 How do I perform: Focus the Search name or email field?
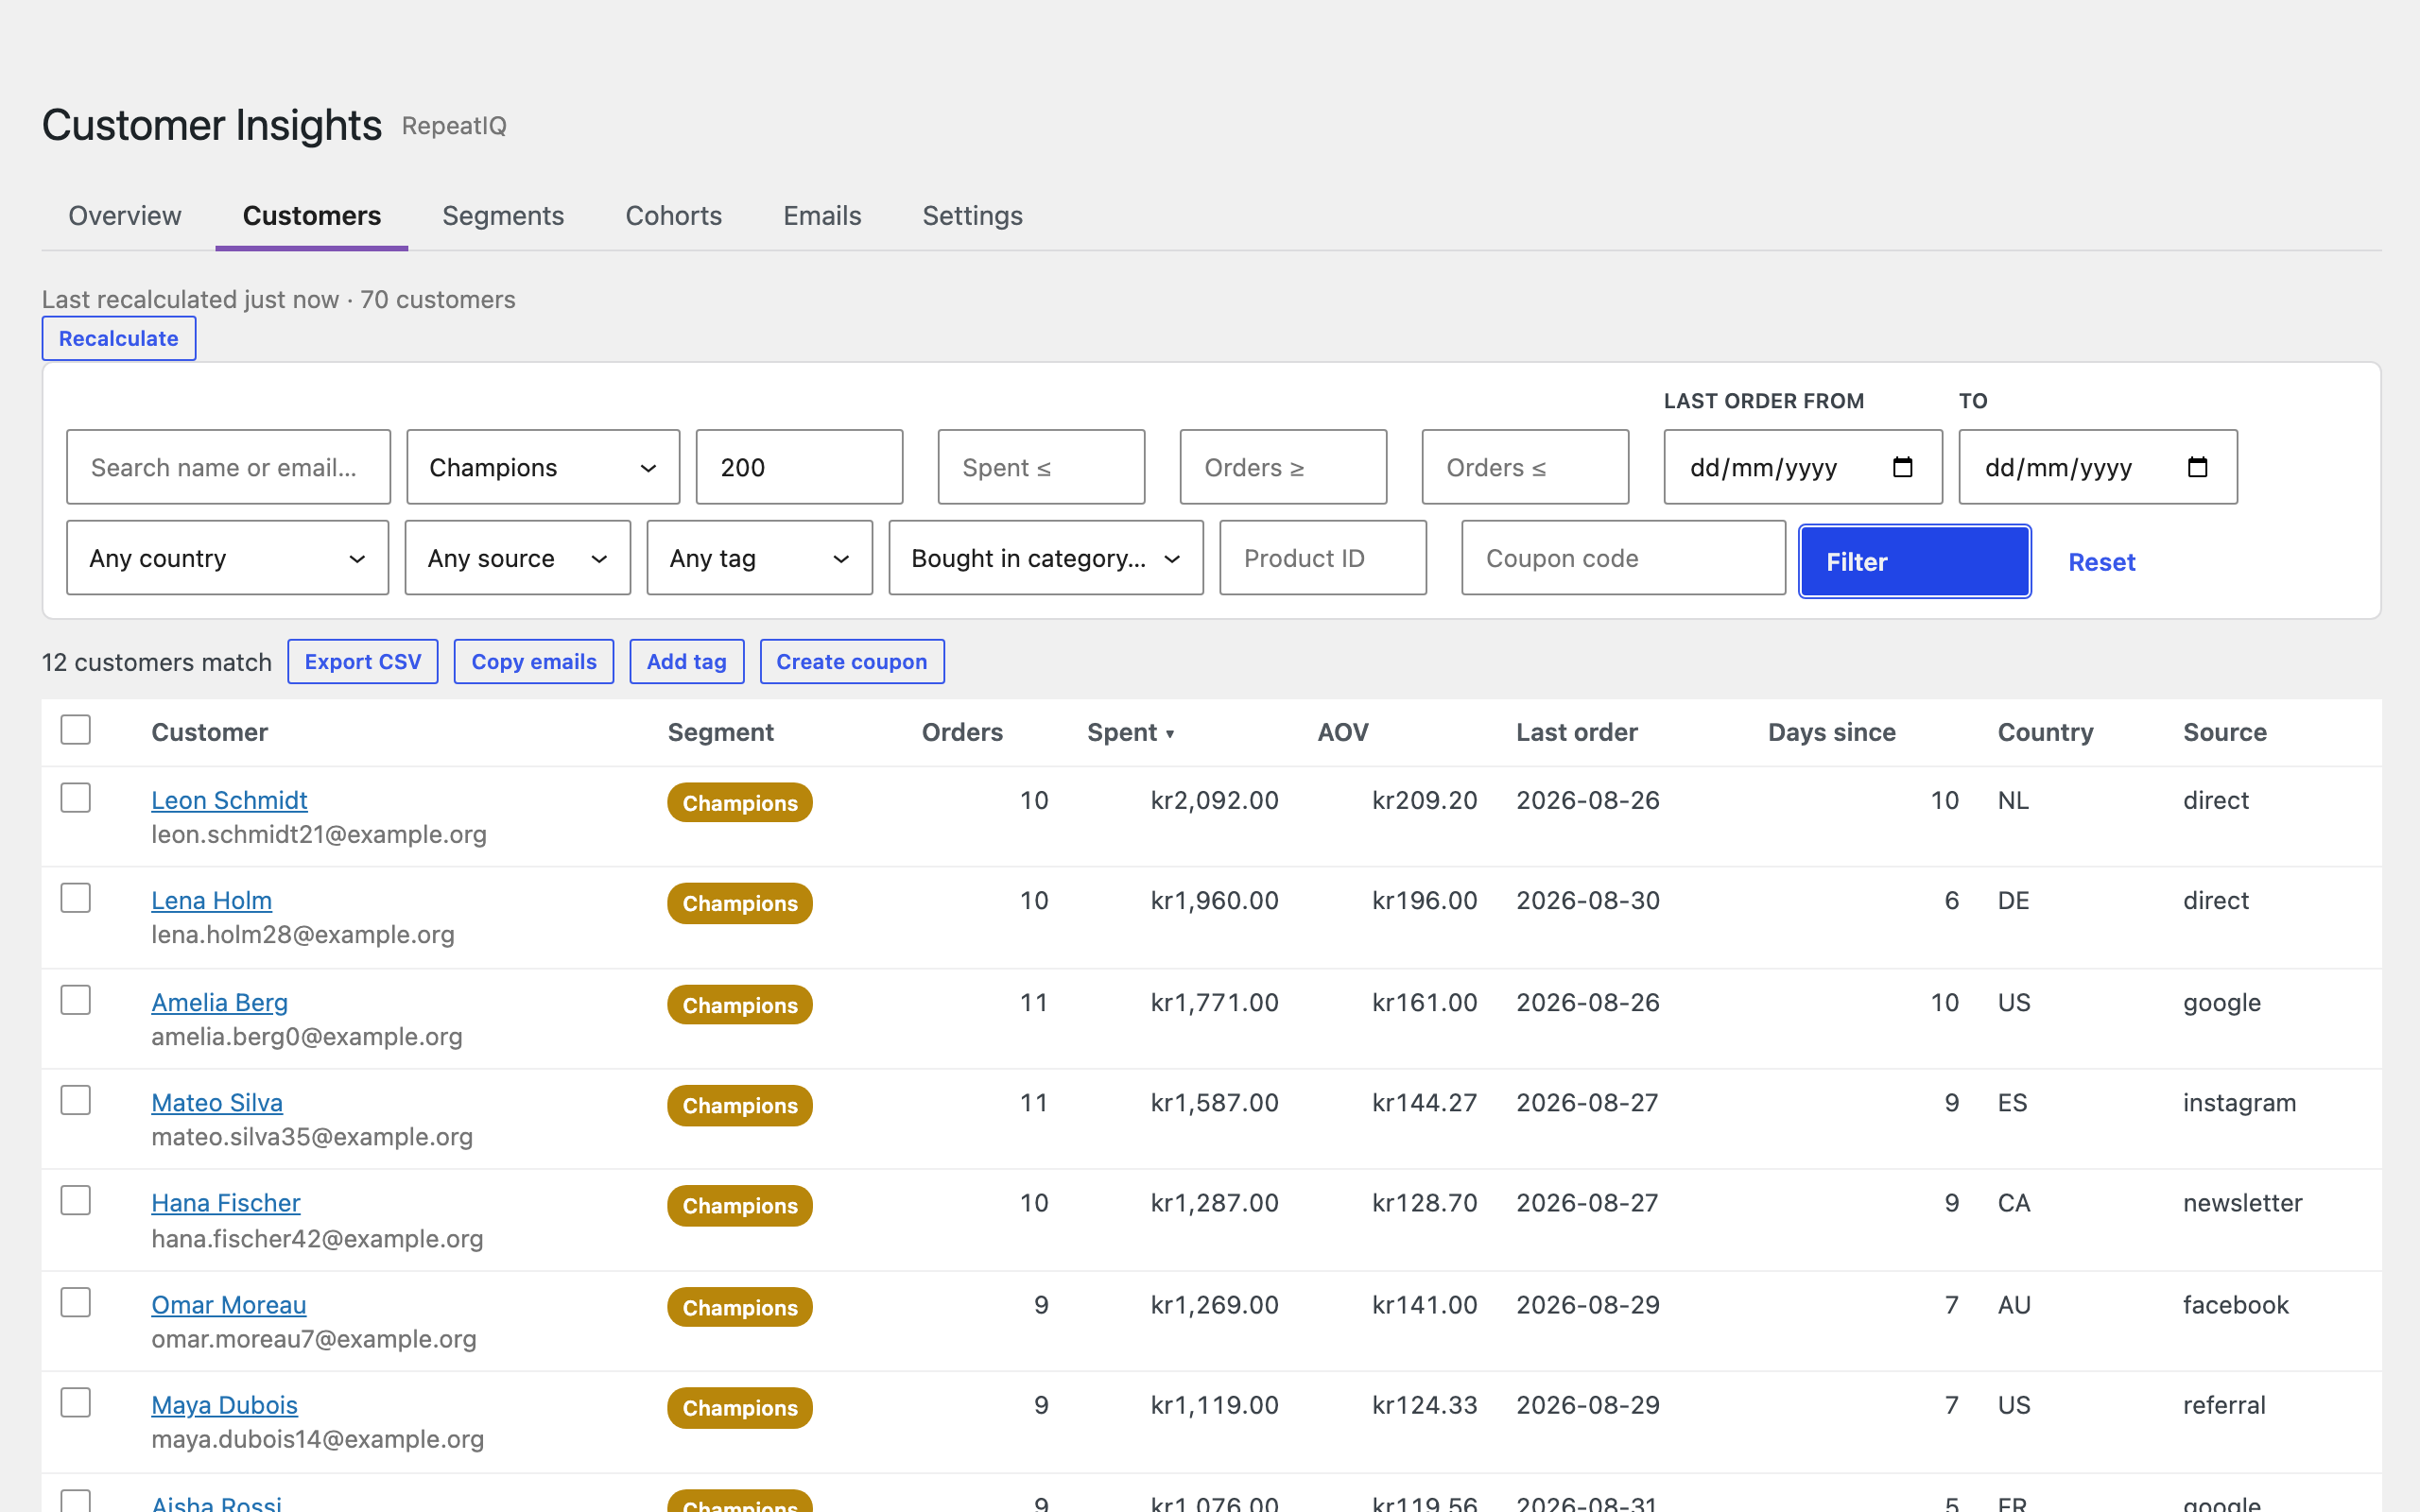coord(228,467)
